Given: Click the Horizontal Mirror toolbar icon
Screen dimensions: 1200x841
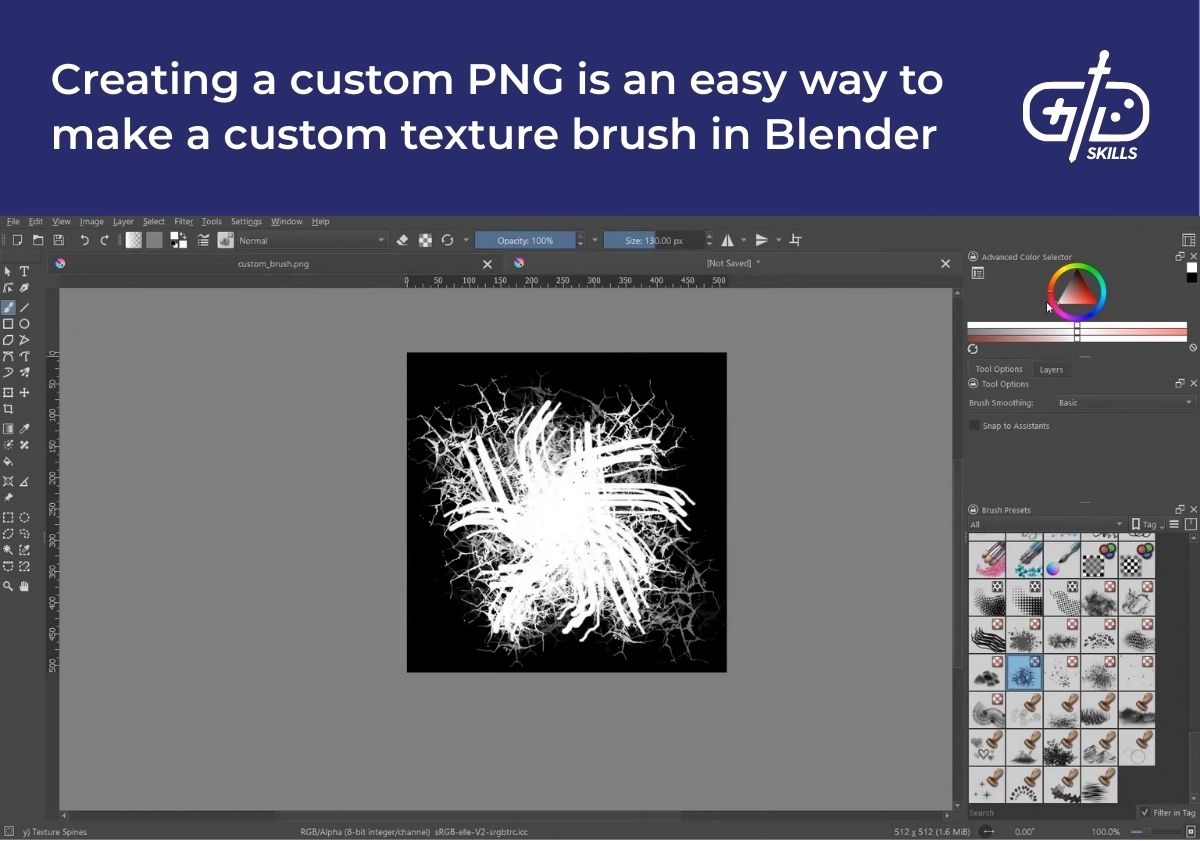Looking at the screenshot, I should click(x=726, y=240).
